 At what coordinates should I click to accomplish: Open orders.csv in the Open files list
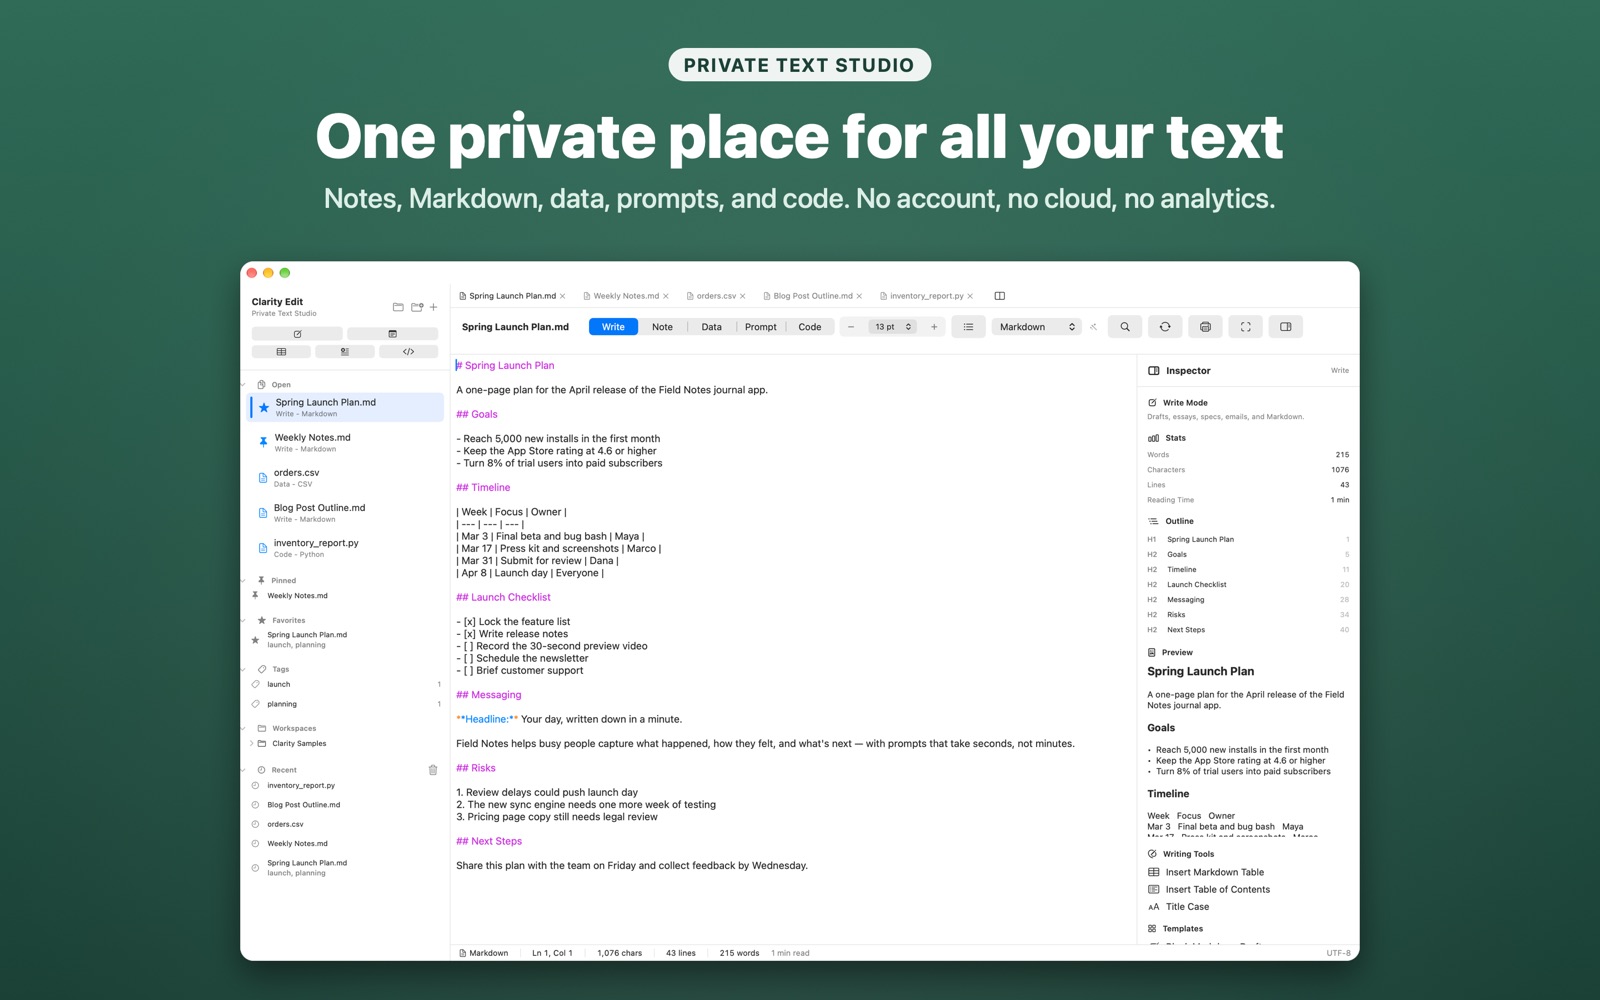[x=345, y=478]
